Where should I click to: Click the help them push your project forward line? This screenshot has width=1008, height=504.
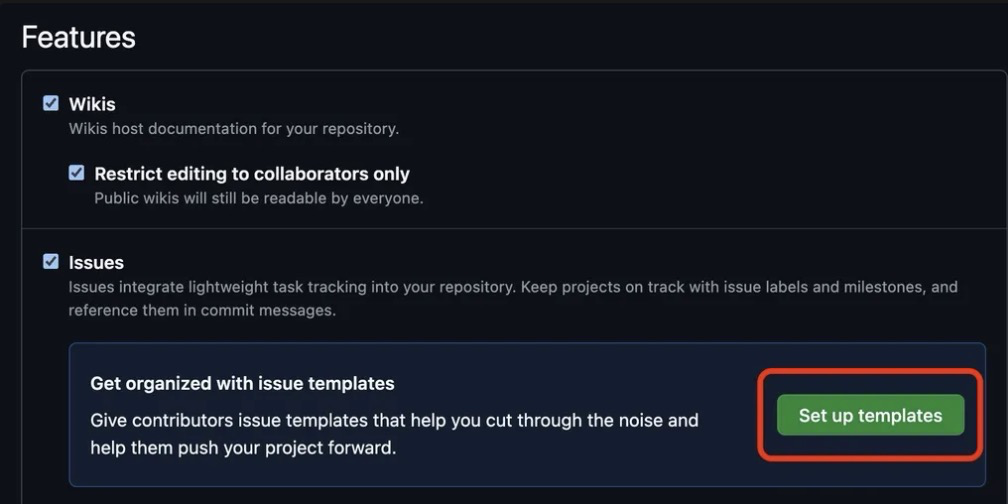[243, 448]
